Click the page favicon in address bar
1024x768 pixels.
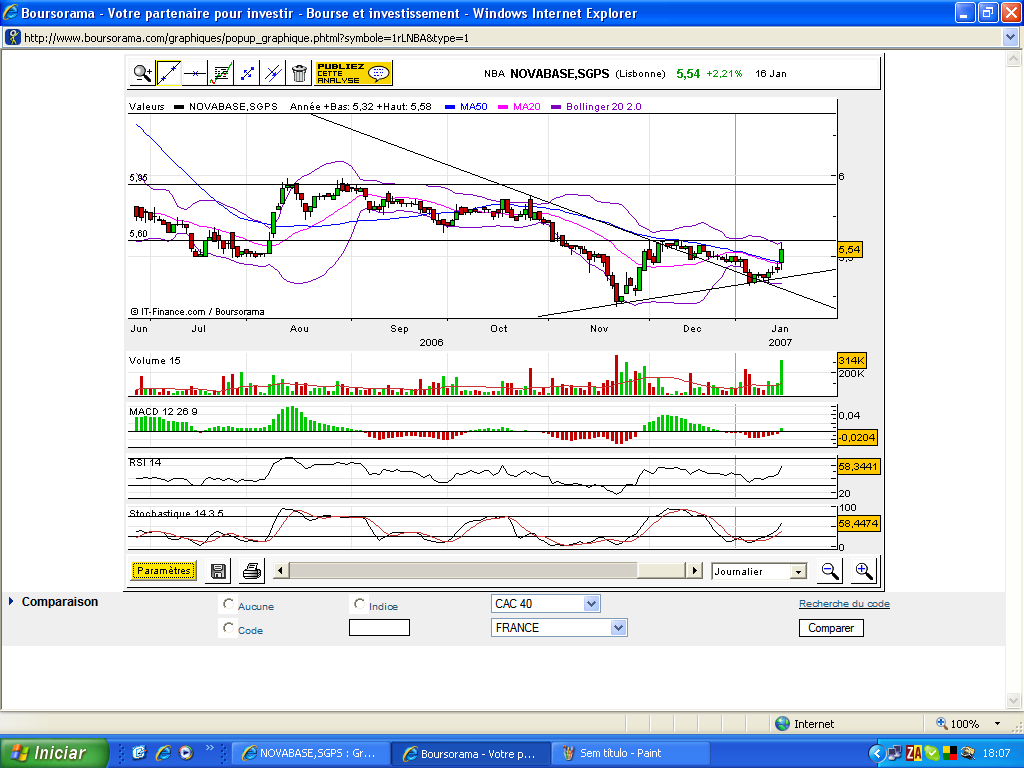[12, 37]
